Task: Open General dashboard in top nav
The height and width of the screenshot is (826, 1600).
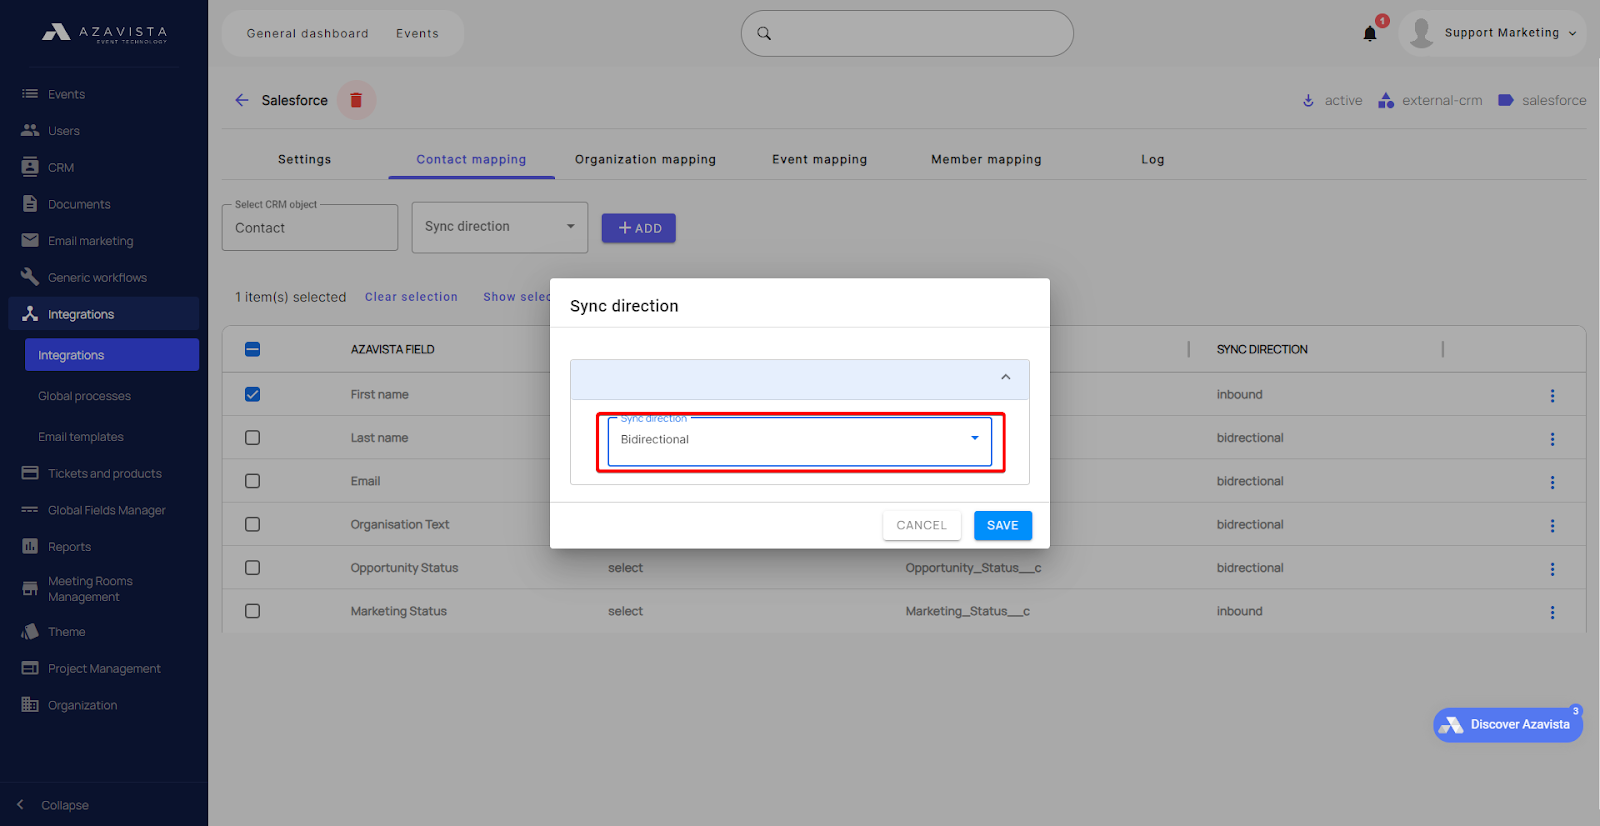Action: click(x=308, y=33)
